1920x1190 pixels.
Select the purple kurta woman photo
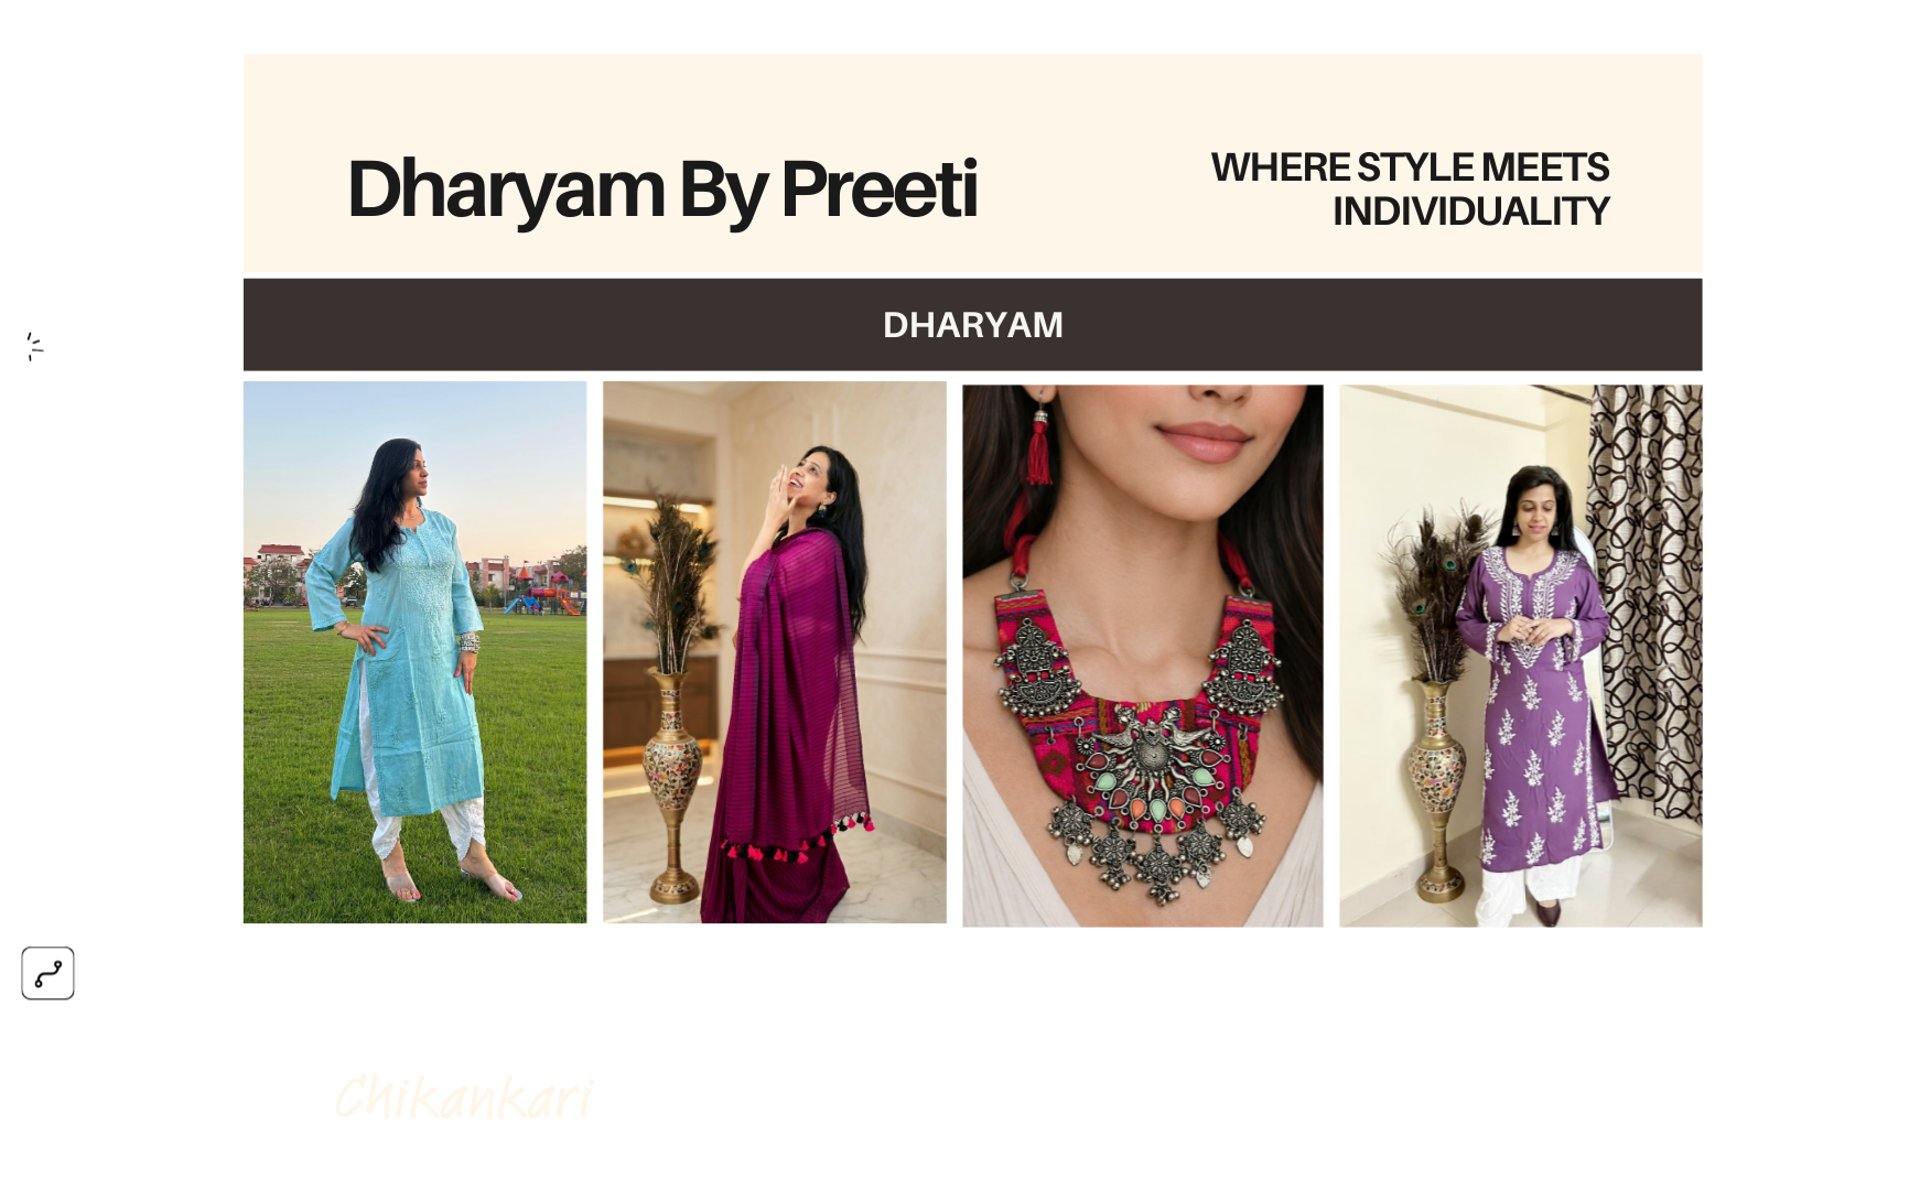pos(1520,656)
